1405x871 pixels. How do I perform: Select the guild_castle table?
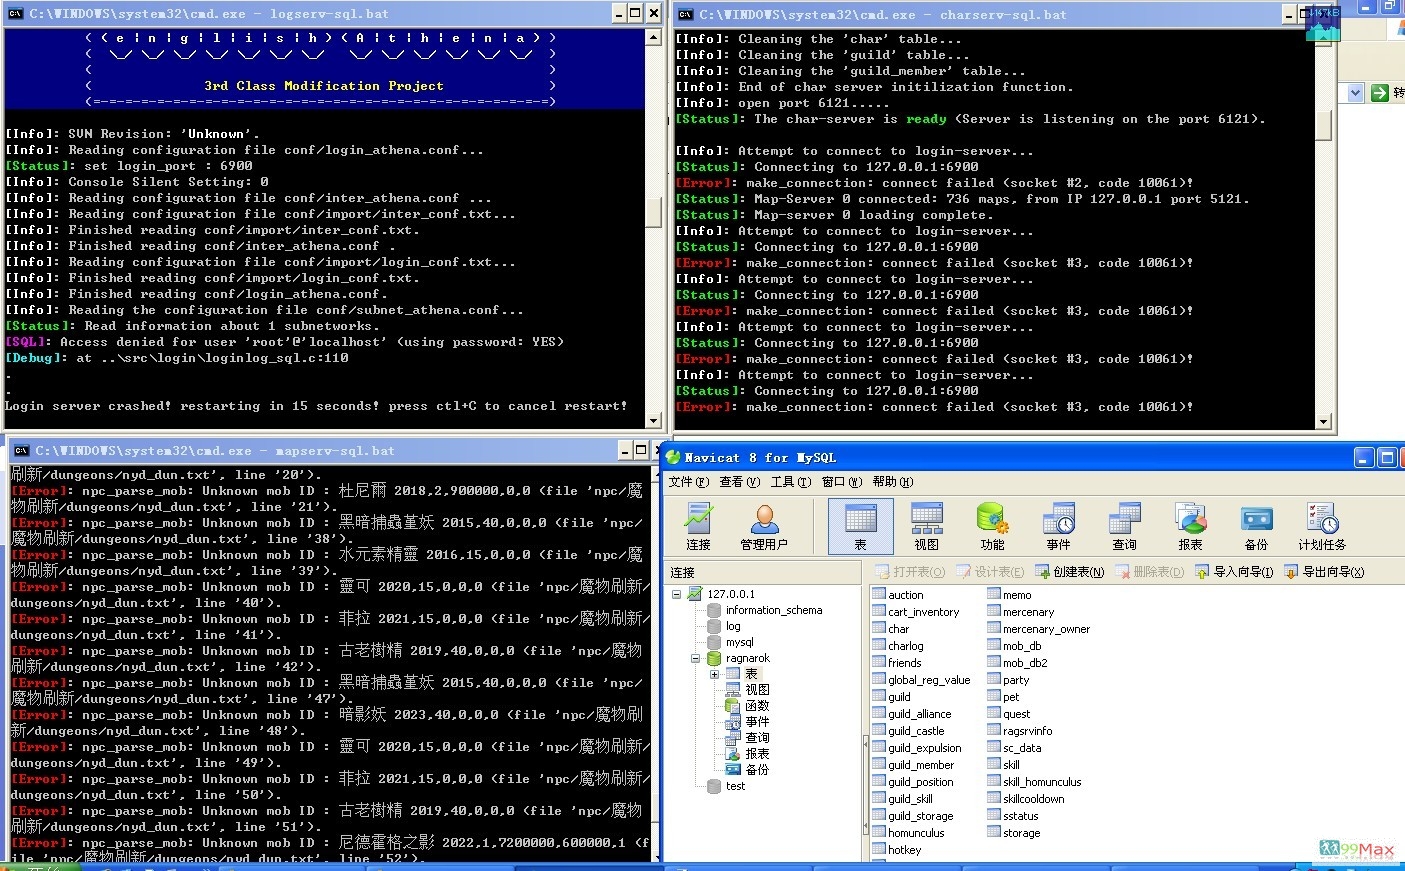click(908, 731)
